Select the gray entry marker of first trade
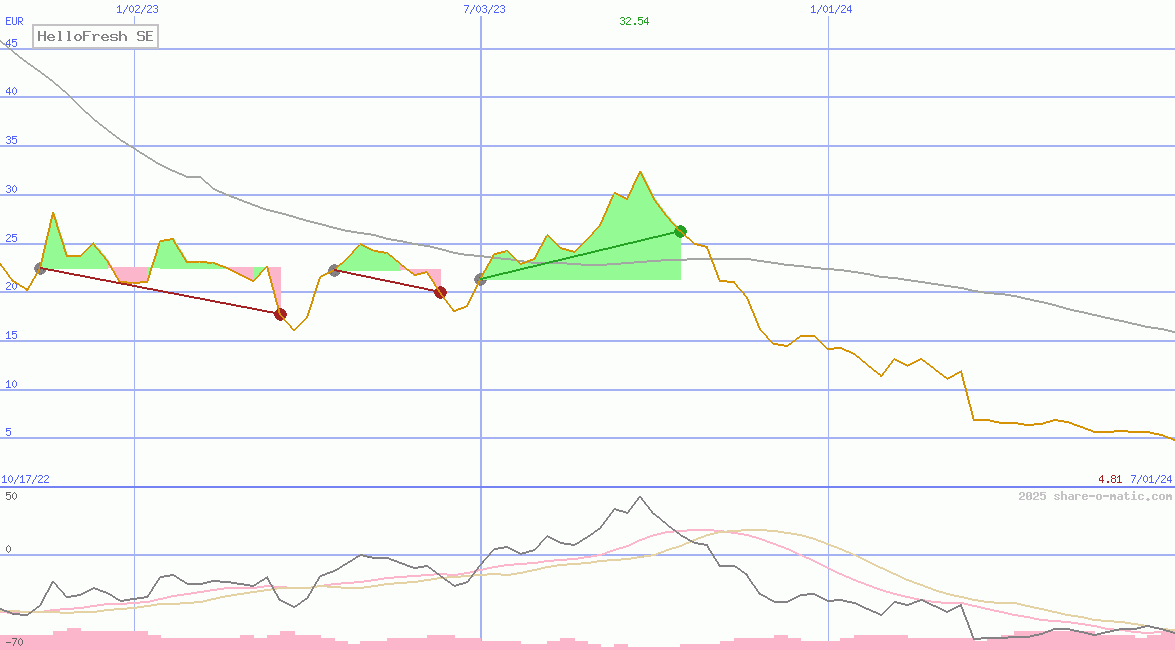 (40, 268)
